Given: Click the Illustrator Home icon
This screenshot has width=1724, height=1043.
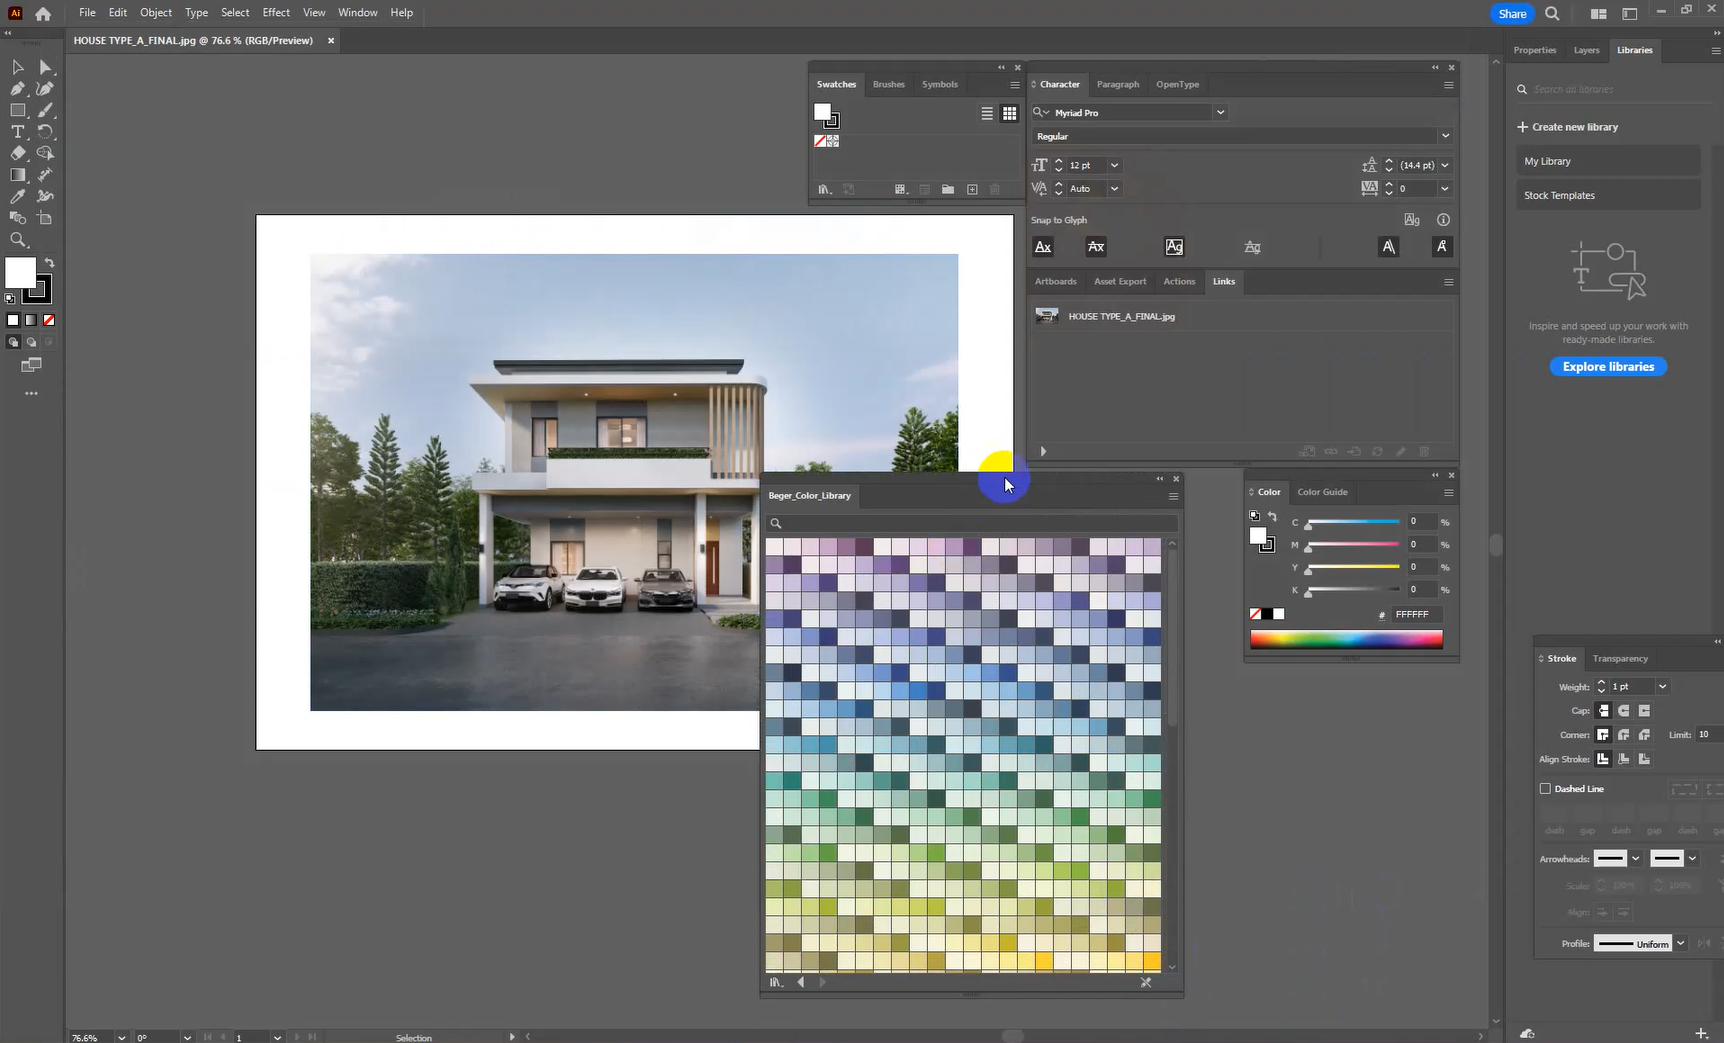Looking at the screenshot, I should 43,14.
